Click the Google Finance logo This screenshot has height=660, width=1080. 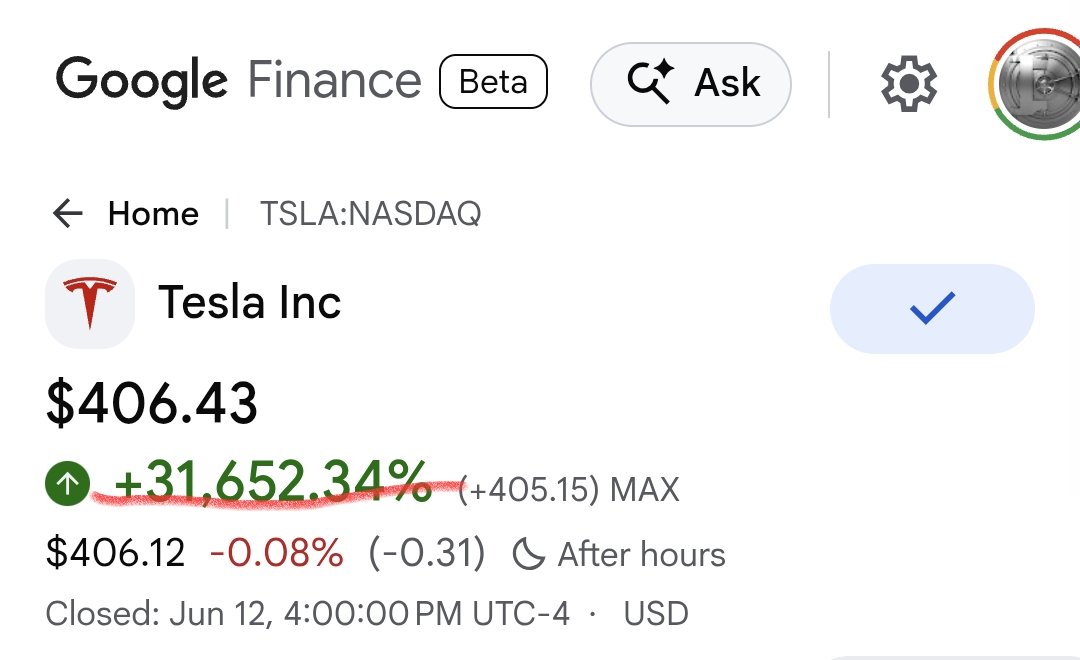pos(238,81)
